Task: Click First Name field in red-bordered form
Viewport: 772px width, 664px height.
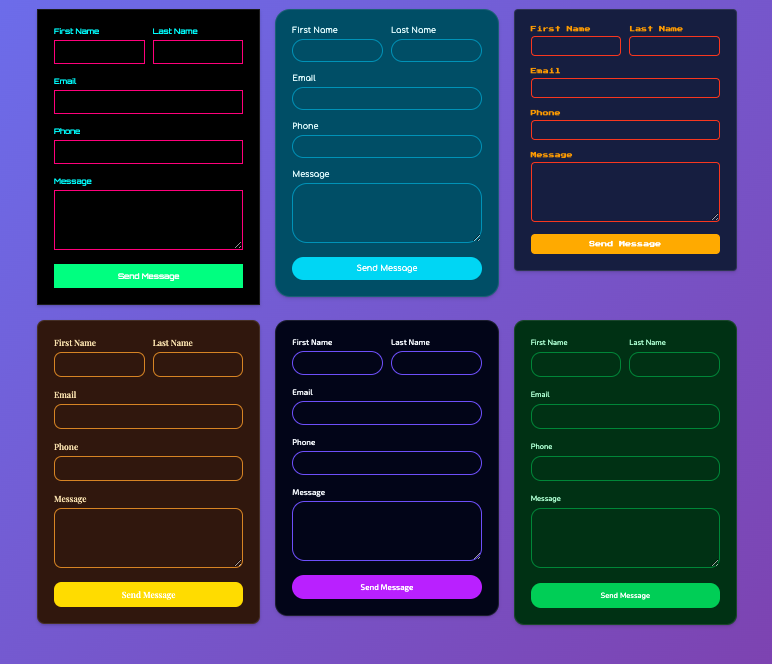Action: tap(575, 46)
